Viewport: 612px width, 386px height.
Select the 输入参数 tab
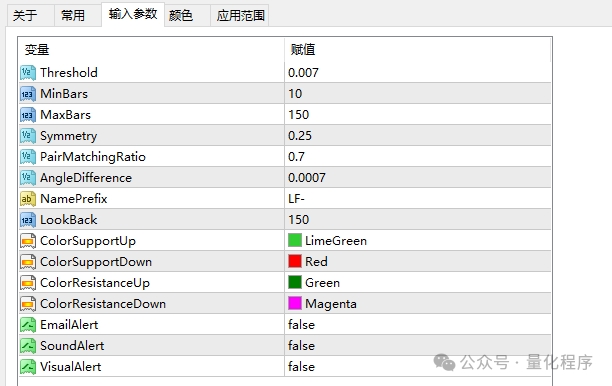click(133, 14)
